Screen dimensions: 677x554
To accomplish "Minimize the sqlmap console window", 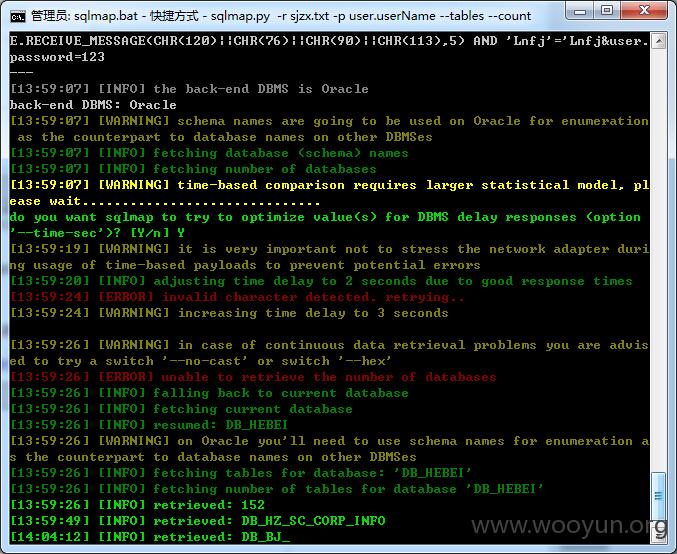I will point(580,11).
